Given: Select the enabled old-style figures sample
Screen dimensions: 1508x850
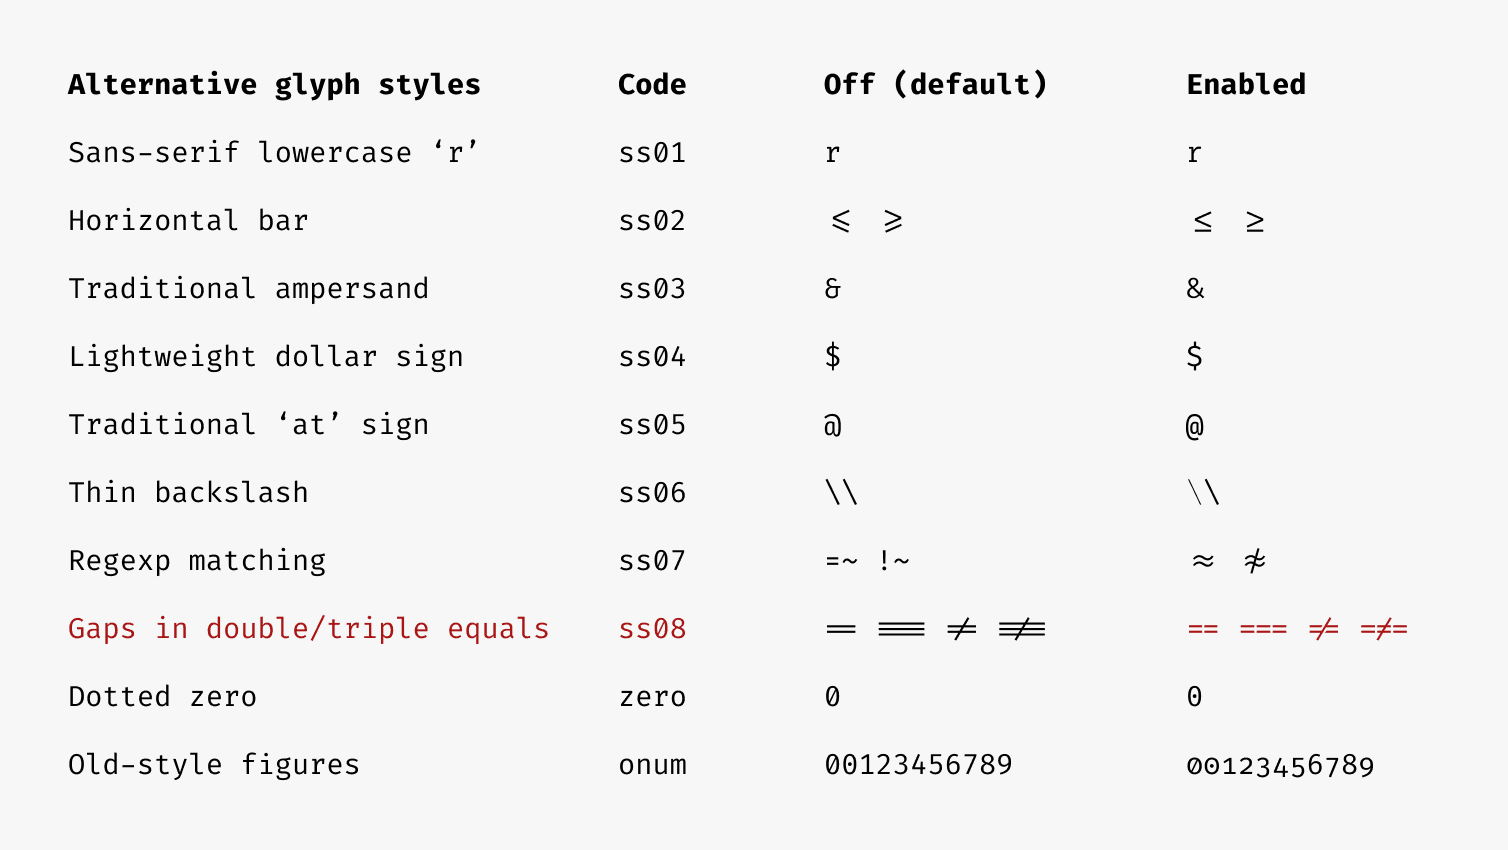Looking at the screenshot, I should (x=1280, y=766).
